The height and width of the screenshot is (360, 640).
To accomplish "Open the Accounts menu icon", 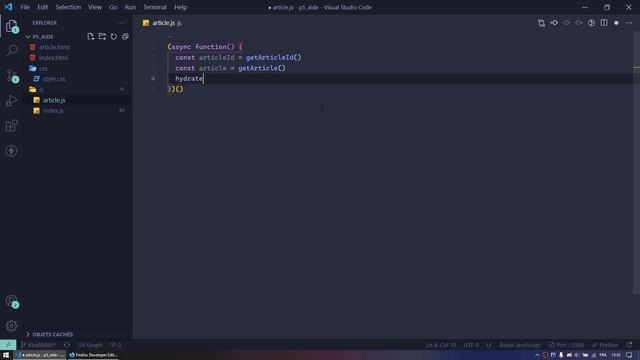I will pyautogui.click(x=11, y=301).
